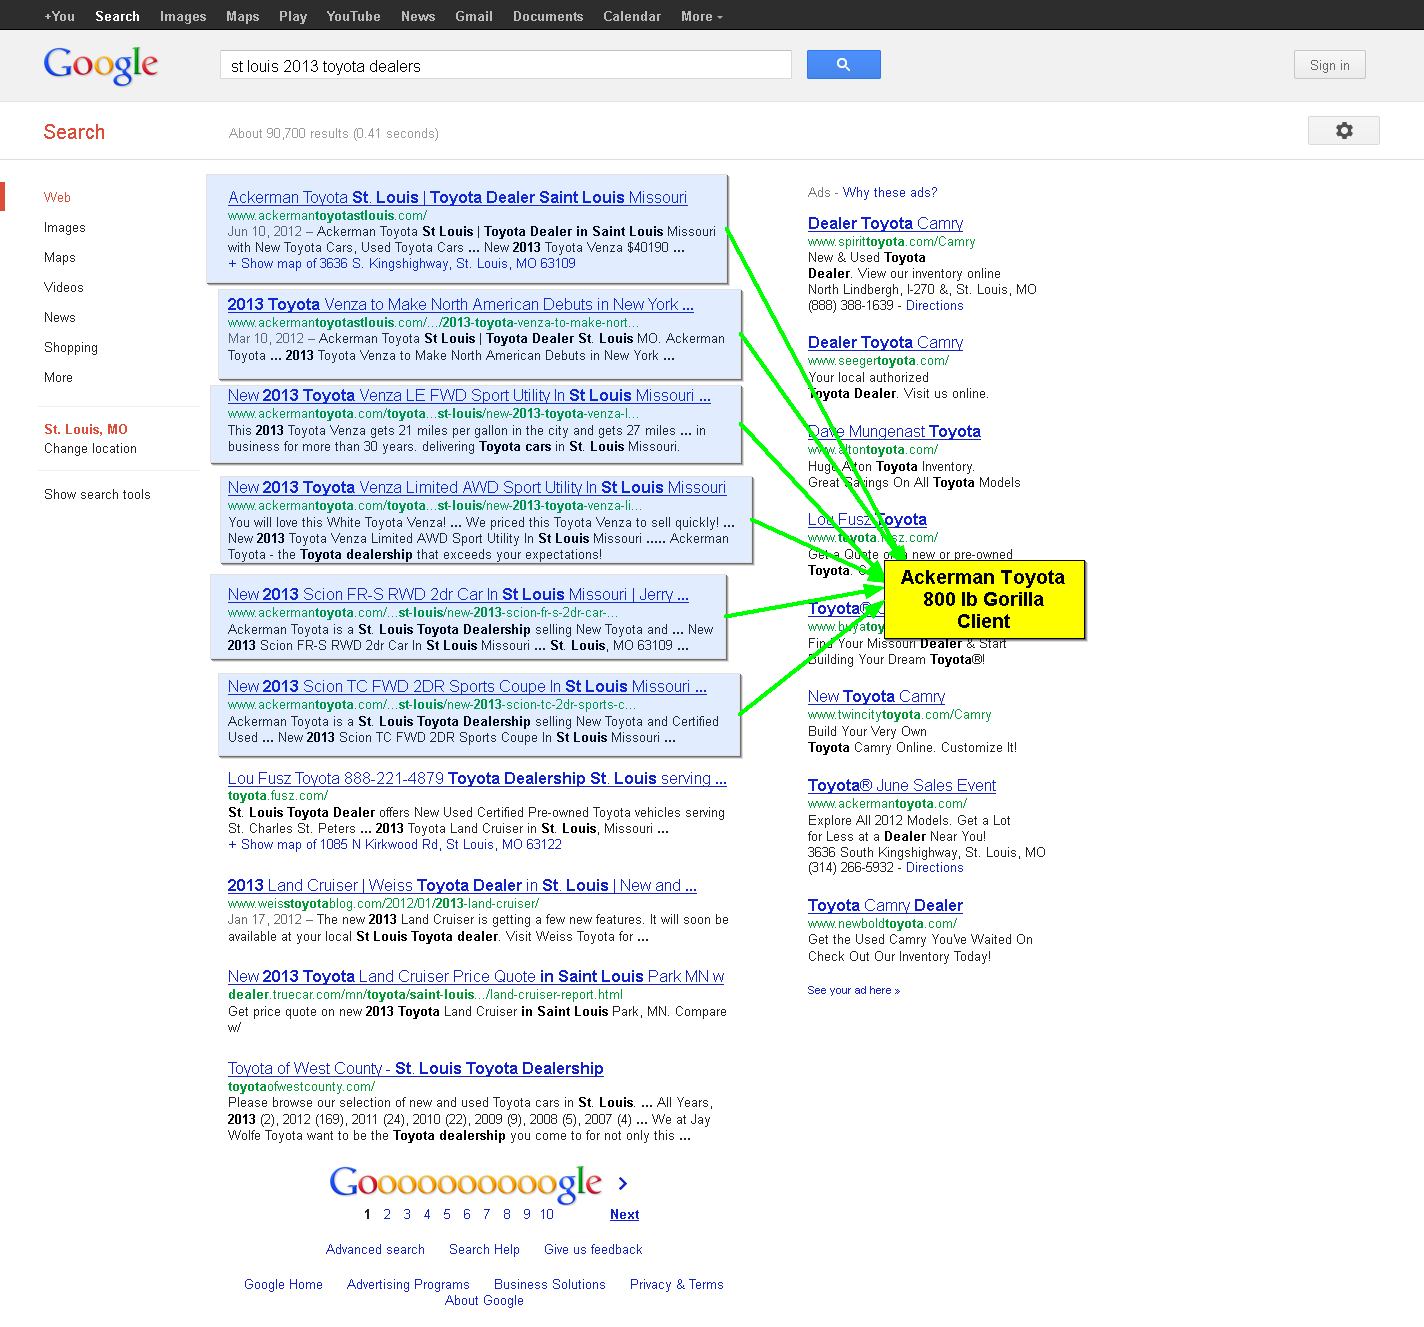Image resolution: width=1424 pixels, height=1327 pixels.
Task: Expand the More dropdown in top bar
Action: (701, 16)
